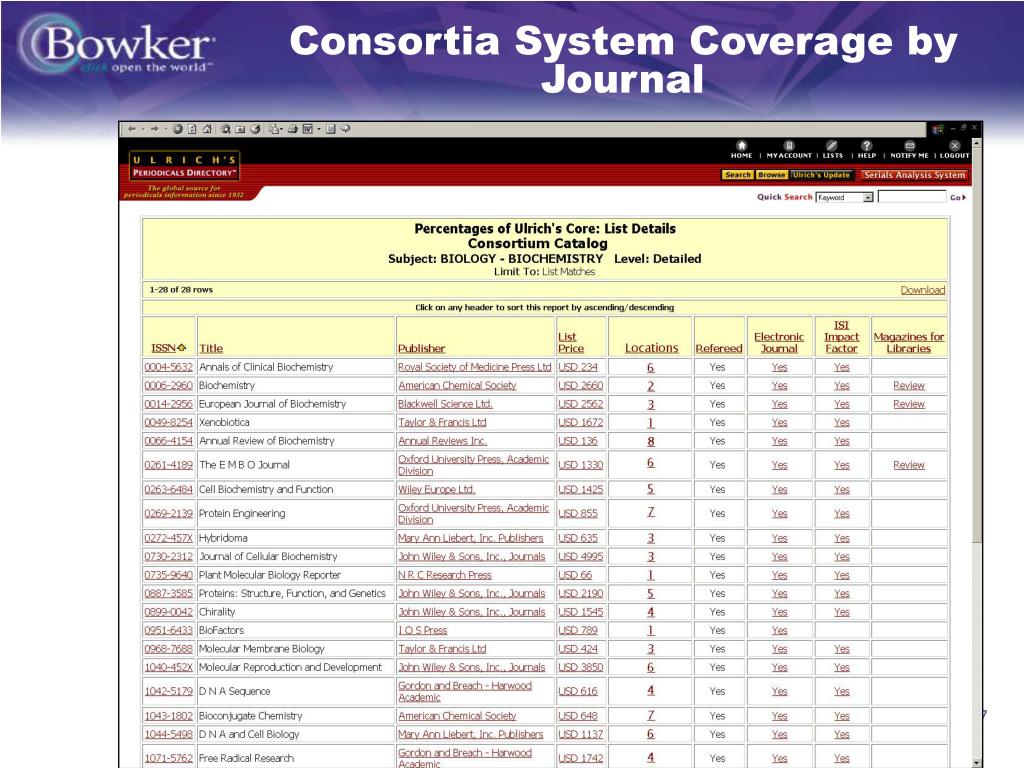Click the page scrollbar up arrow
The image size is (1024, 768).
tap(976, 142)
